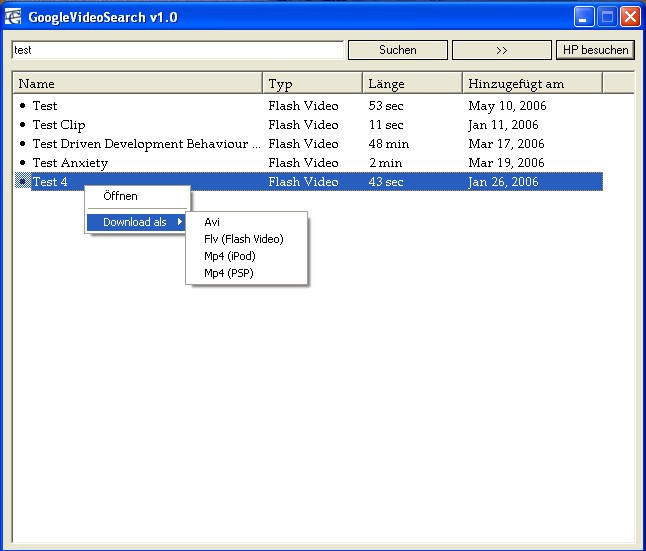The image size is (646, 551).
Task: Click the search text field containing 'test'
Action: click(x=178, y=50)
